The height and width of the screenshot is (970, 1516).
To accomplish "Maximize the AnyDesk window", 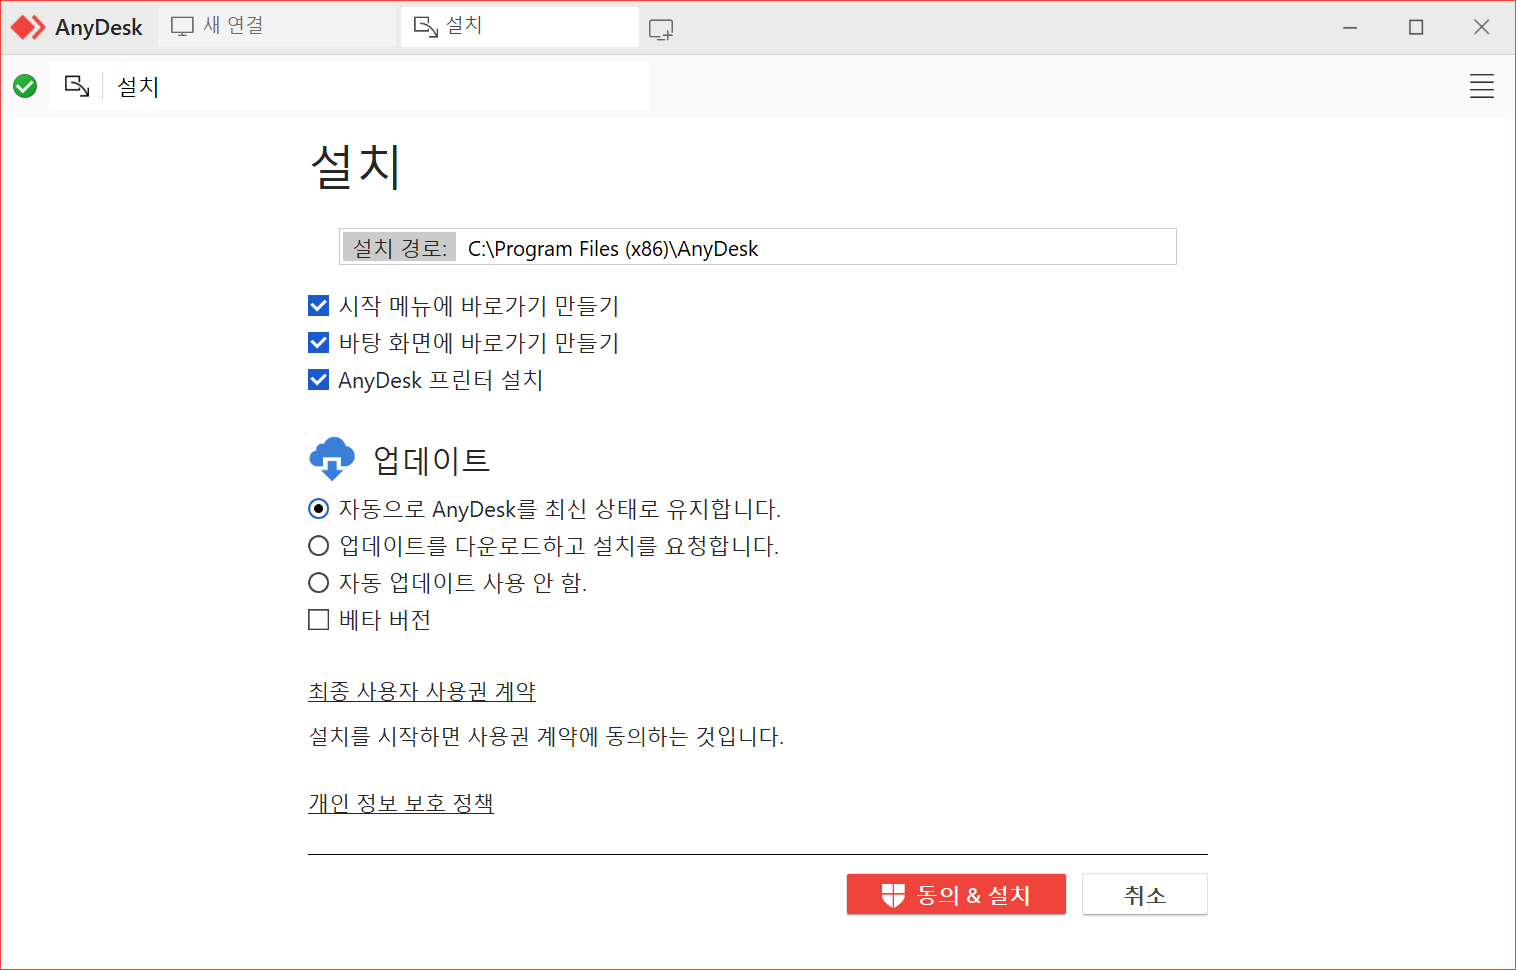I will 1416,27.
